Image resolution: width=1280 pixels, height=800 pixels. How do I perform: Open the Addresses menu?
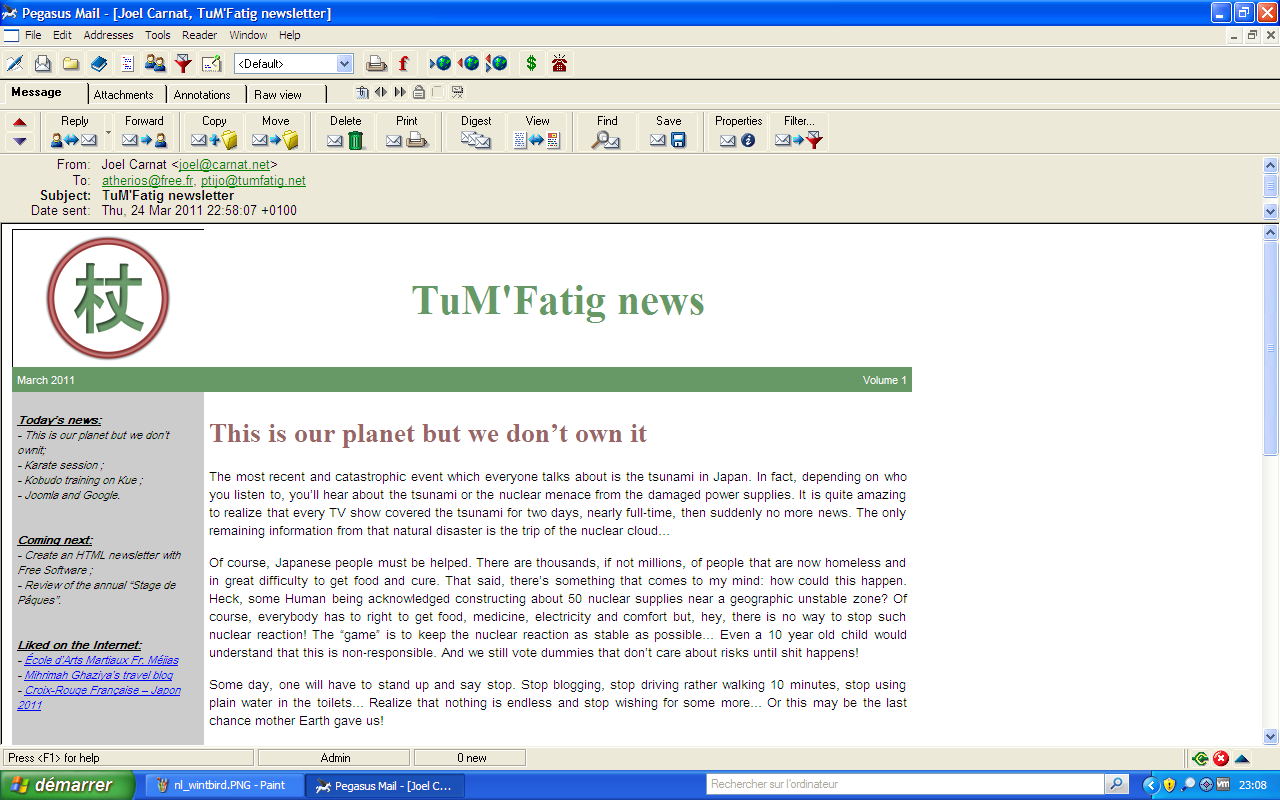pyautogui.click(x=108, y=35)
